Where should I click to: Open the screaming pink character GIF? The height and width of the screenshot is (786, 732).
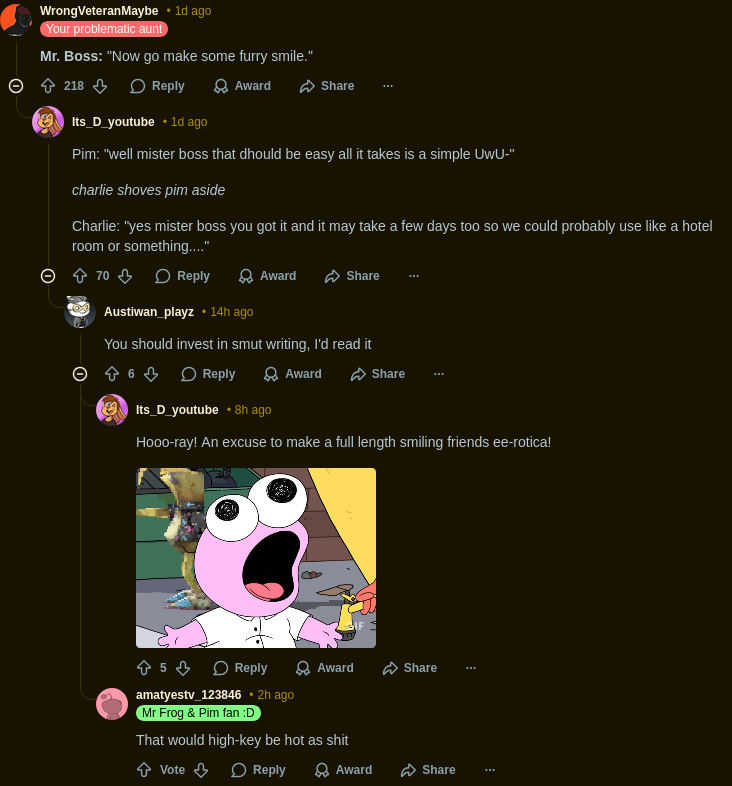click(x=256, y=558)
